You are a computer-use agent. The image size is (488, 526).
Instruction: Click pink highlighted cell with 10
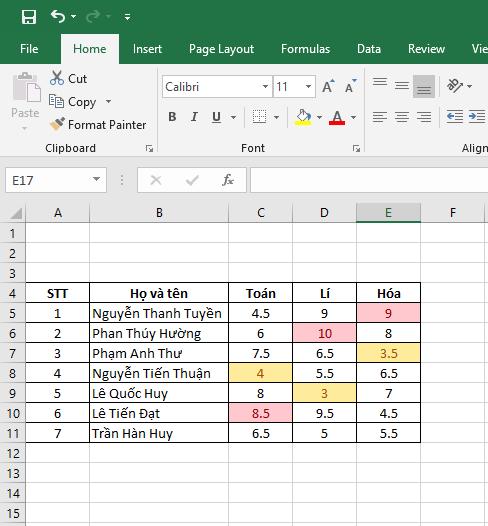tap(324, 333)
